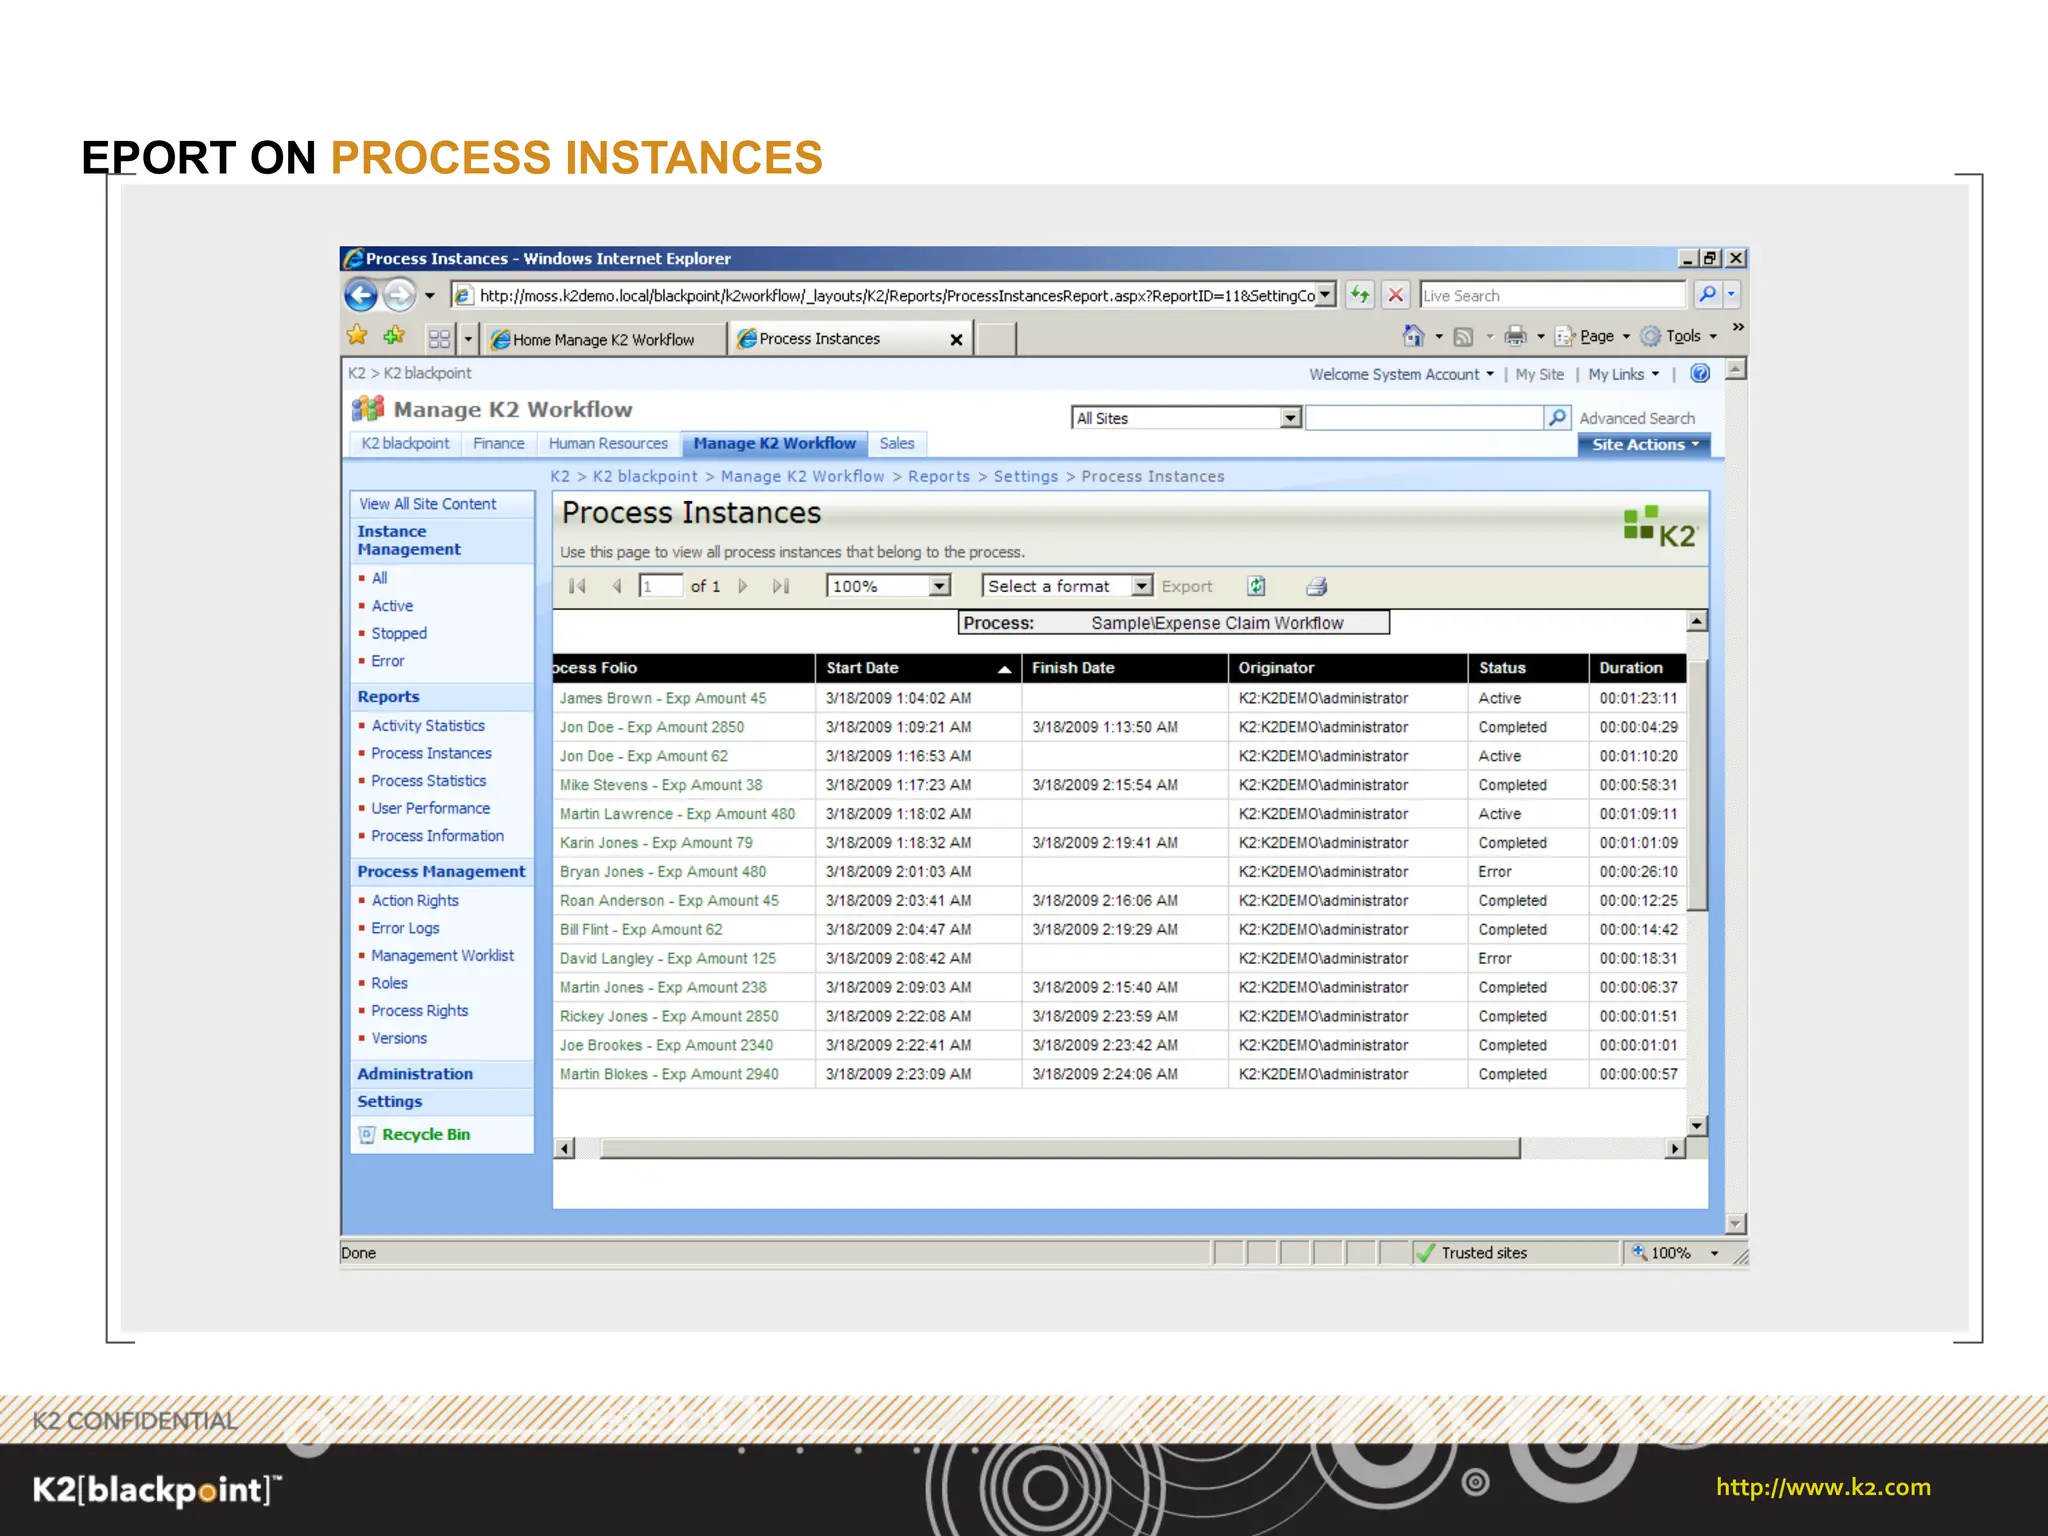The image size is (2048, 1536).
Task: Go to next report page icon
Action: 743,586
